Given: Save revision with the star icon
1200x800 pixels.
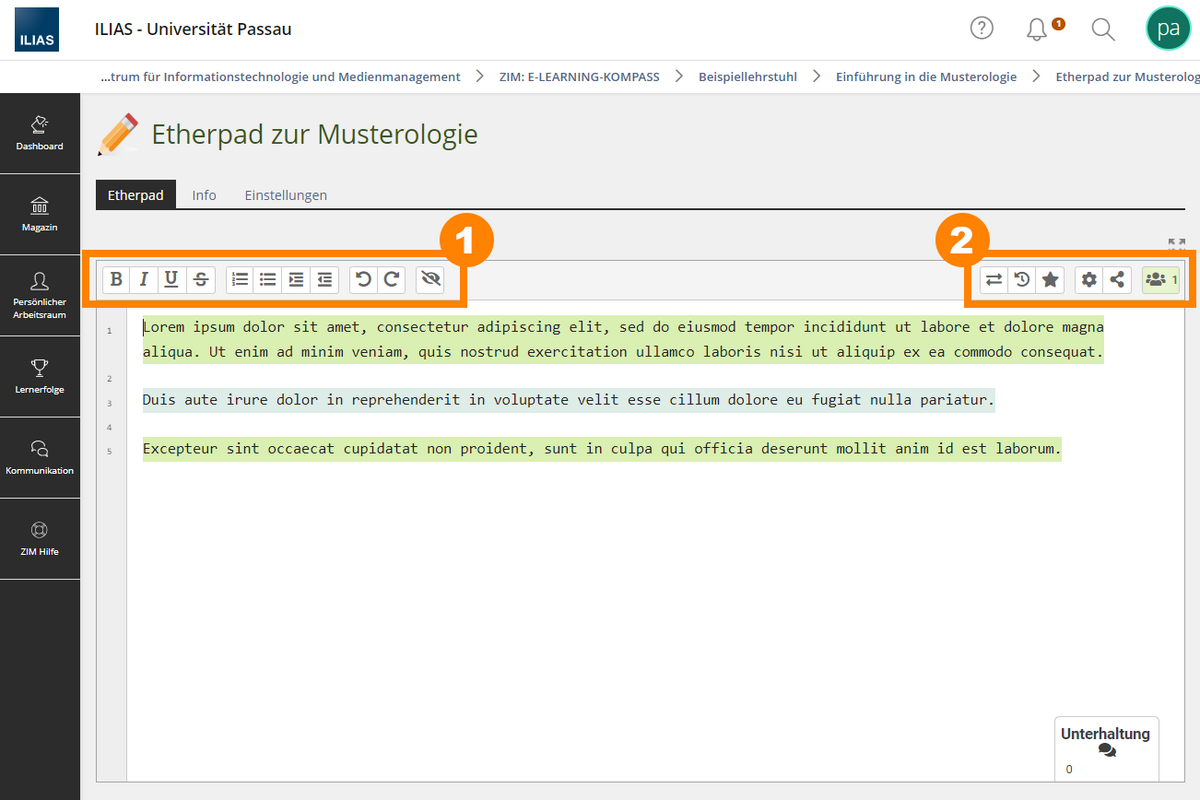Looking at the screenshot, I should pos(1050,280).
